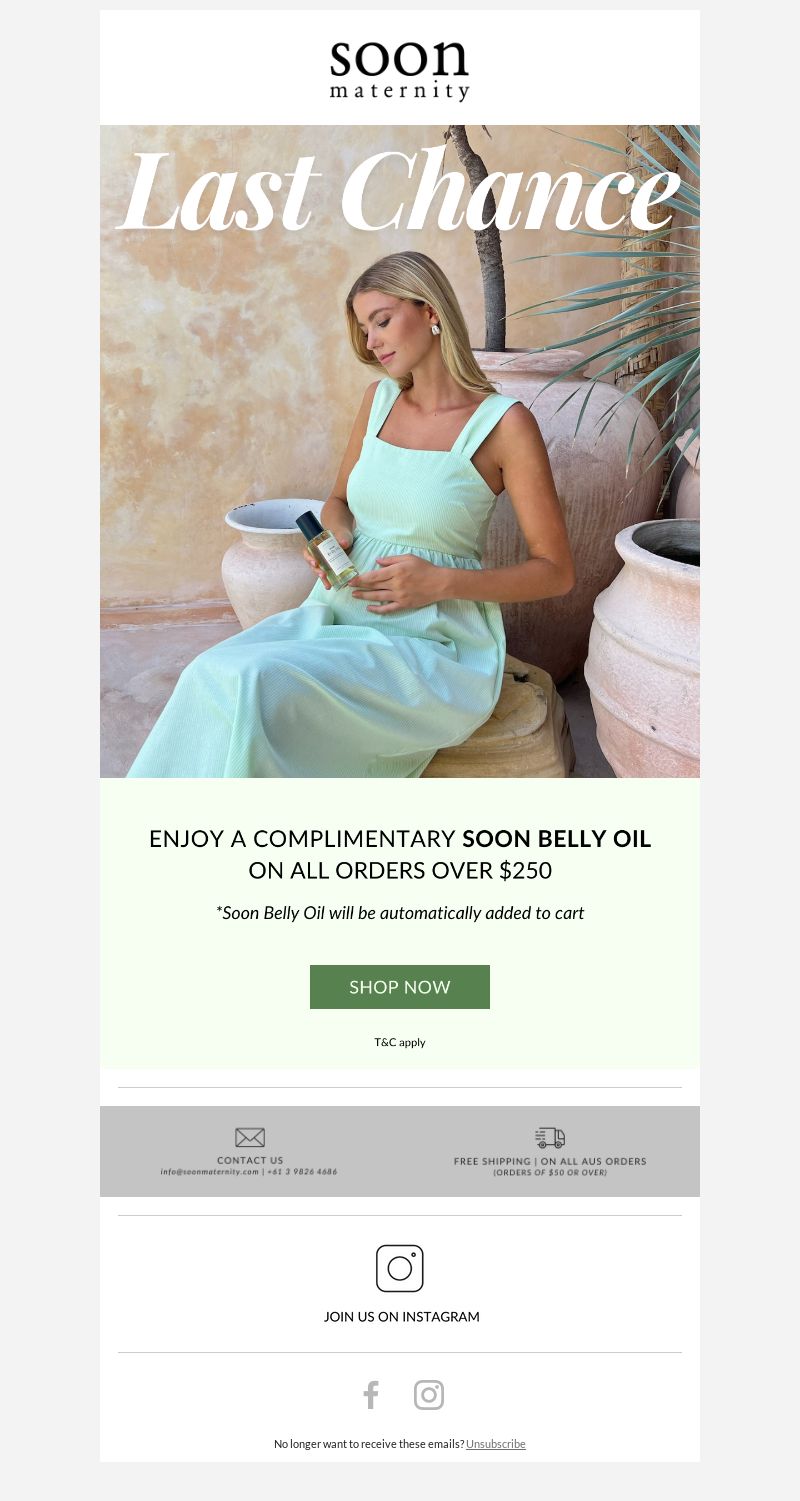Screen dimensions: 800x1501
Task: Click the delivery truck shipping icon
Action: point(550,1137)
